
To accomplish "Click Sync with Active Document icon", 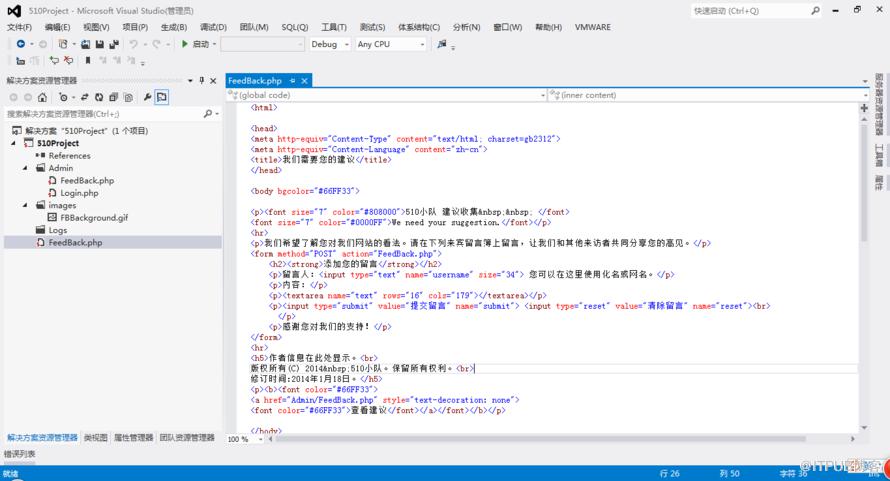I will click(85, 97).
